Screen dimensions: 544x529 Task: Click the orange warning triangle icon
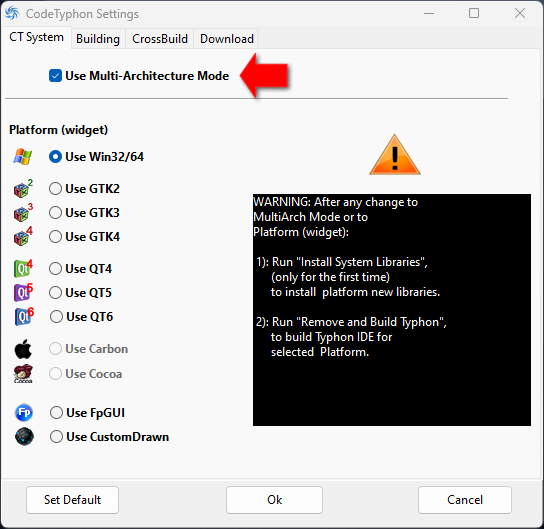(x=395, y=155)
